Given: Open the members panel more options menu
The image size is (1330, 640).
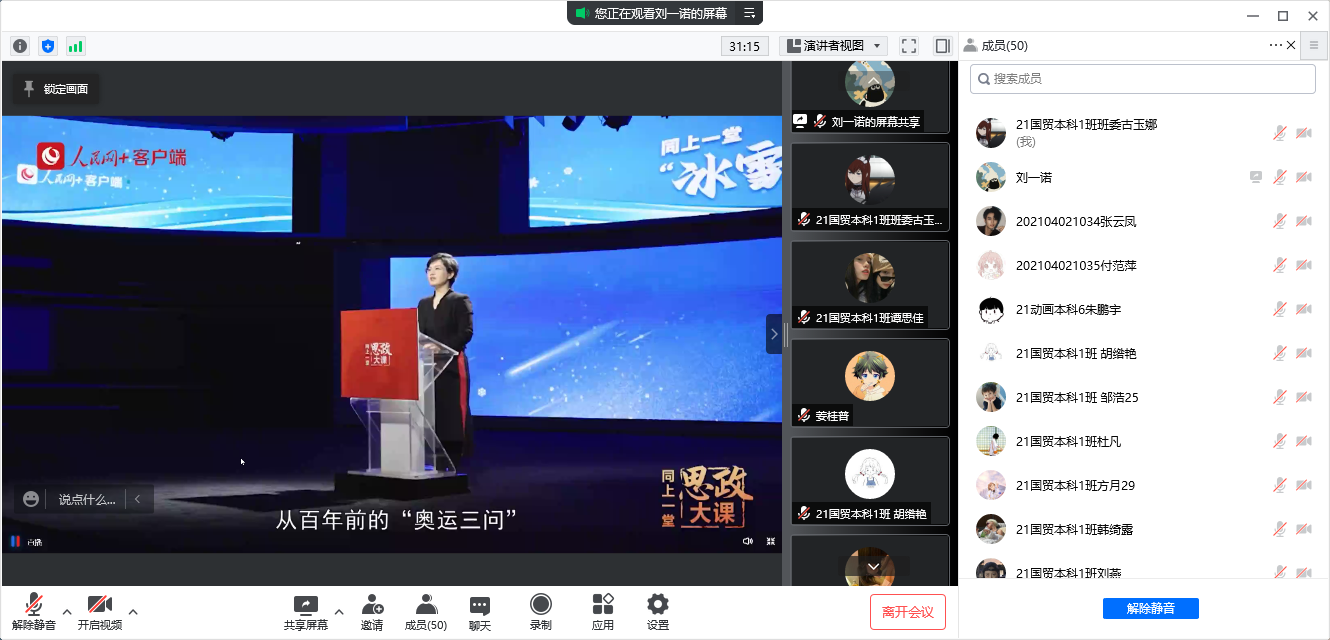Looking at the screenshot, I should (1275, 45).
